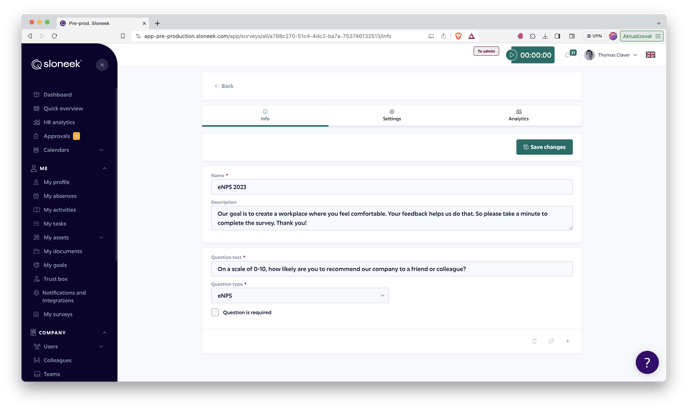The width and height of the screenshot is (688, 410).
Task: Click the VPN button in the browser
Action: click(x=594, y=36)
